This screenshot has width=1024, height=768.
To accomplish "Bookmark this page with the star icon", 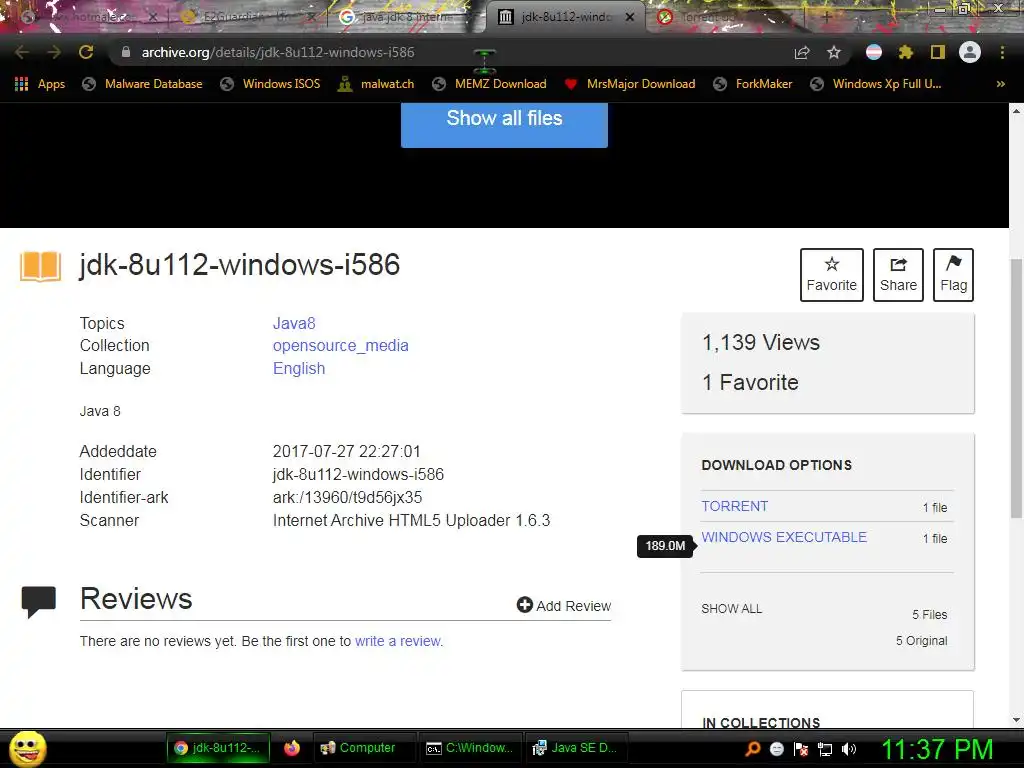I will (834, 52).
